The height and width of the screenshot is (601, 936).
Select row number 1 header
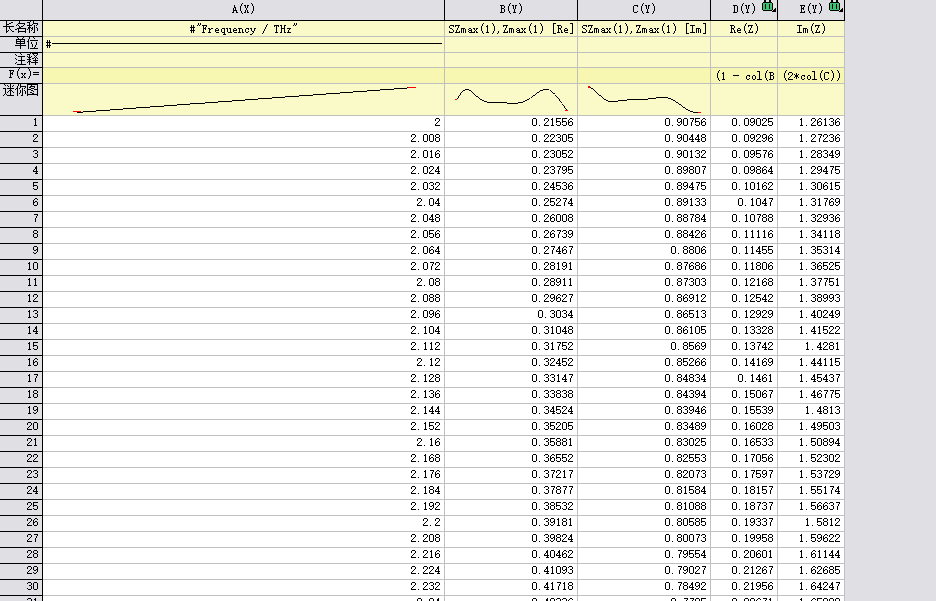[x=21, y=123]
